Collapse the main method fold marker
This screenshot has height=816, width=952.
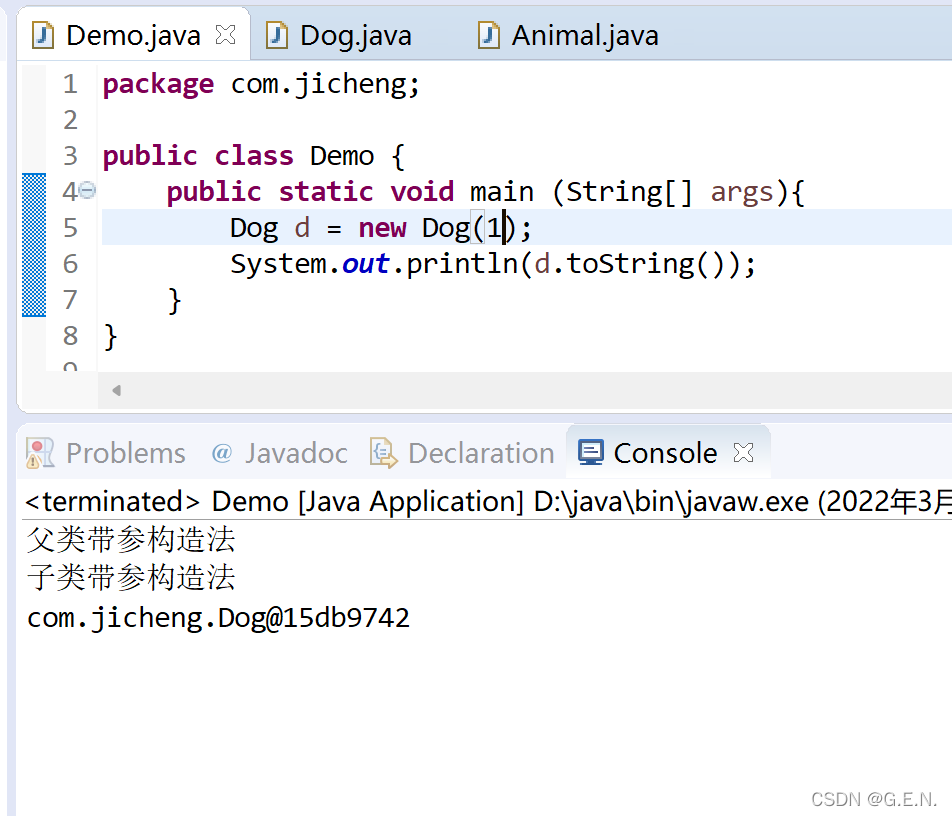point(87,191)
